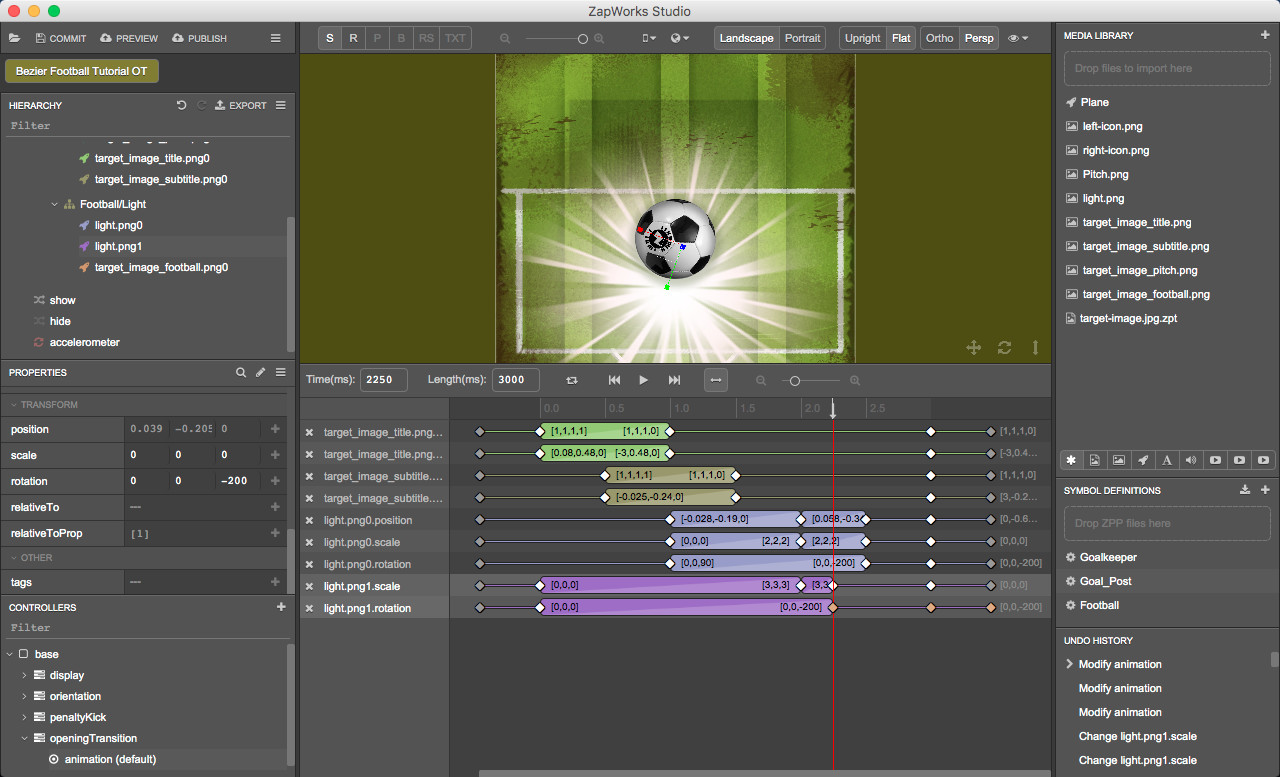
Task: Expand the penaltyKick controller
Action: click(23, 717)
